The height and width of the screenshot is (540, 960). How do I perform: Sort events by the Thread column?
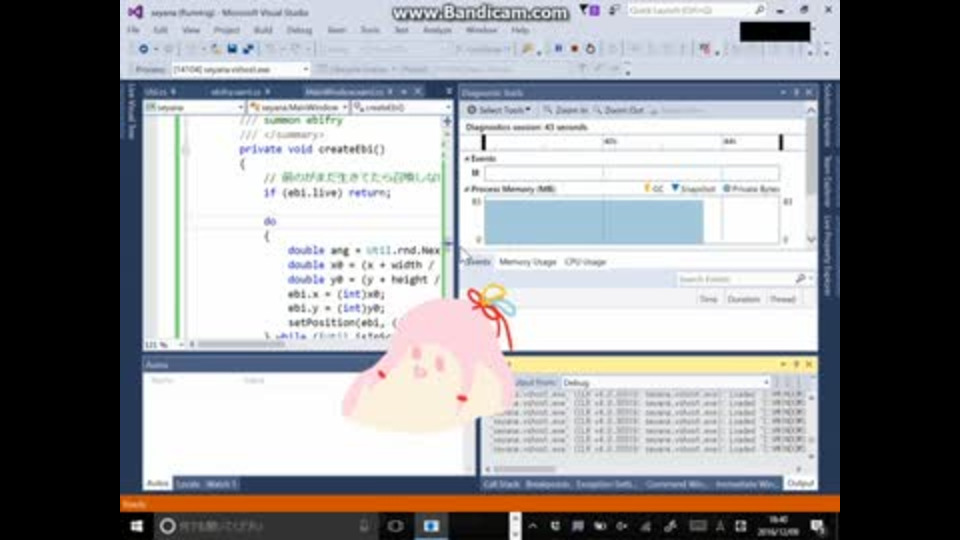782,299
